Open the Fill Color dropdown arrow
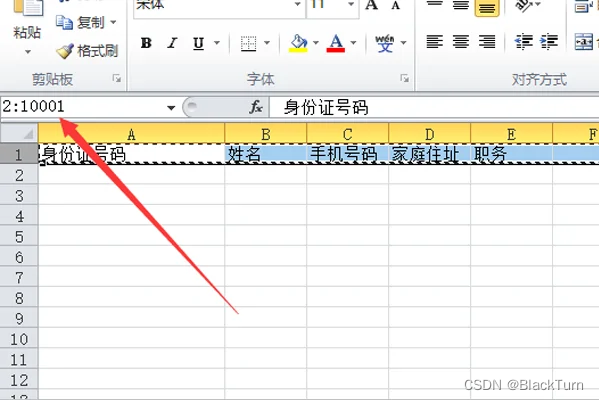Screen dimensions: 599x400 point(316,43)
